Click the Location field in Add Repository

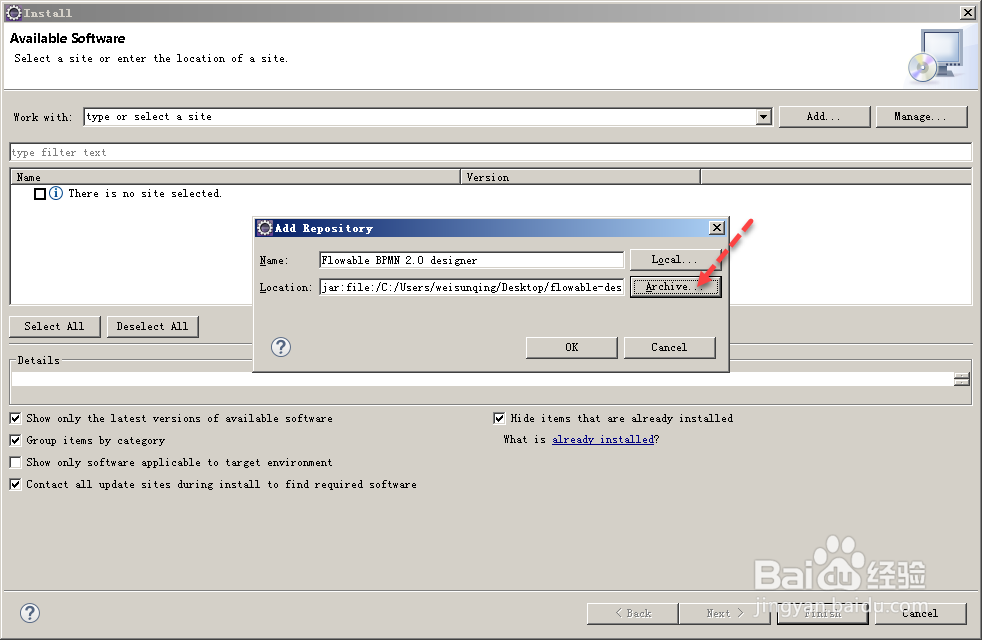pos(472,287)
